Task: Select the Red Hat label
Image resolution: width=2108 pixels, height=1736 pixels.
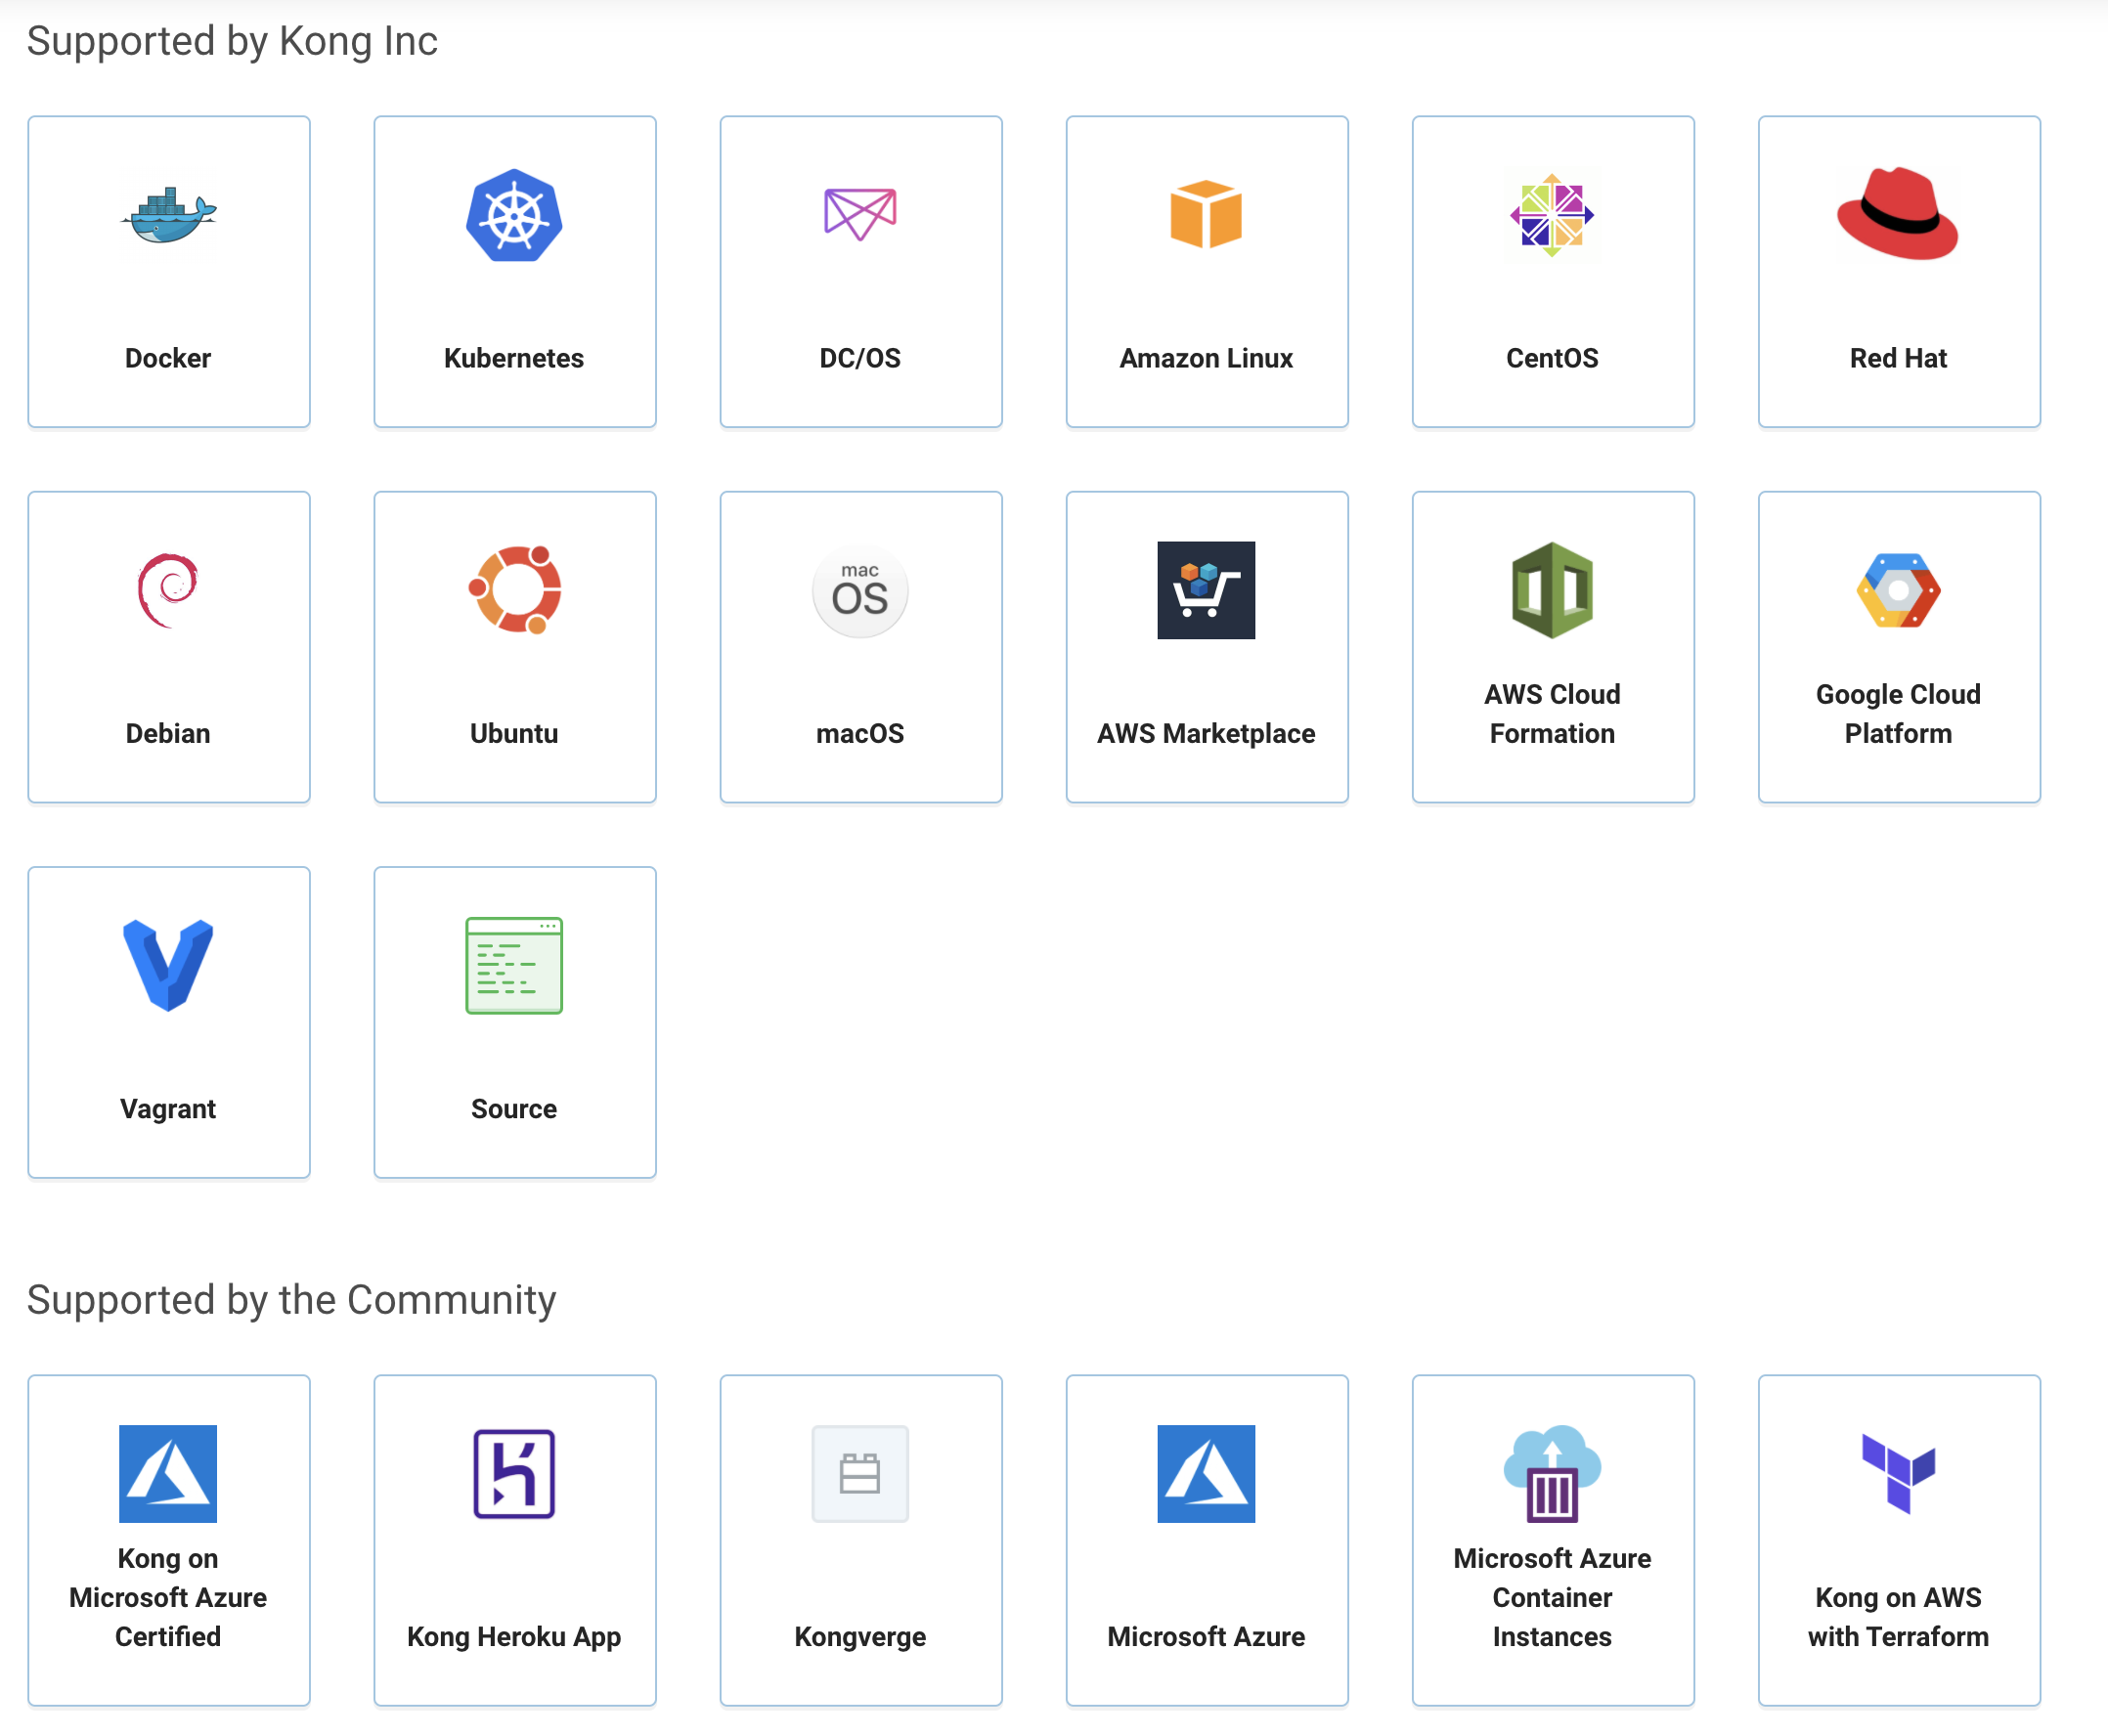Action: click(1898, 358)
